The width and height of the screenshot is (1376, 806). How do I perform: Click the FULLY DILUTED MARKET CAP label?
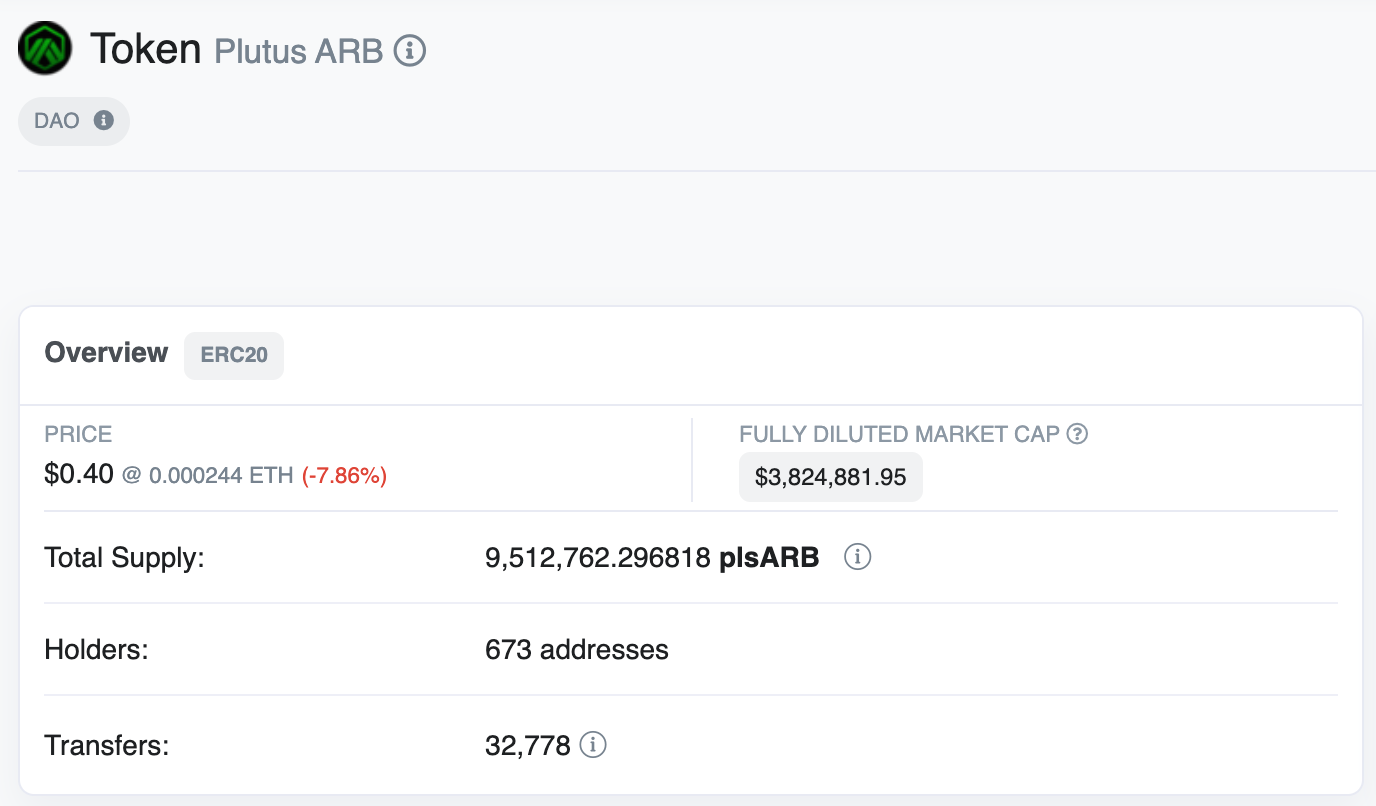(900, 434)
